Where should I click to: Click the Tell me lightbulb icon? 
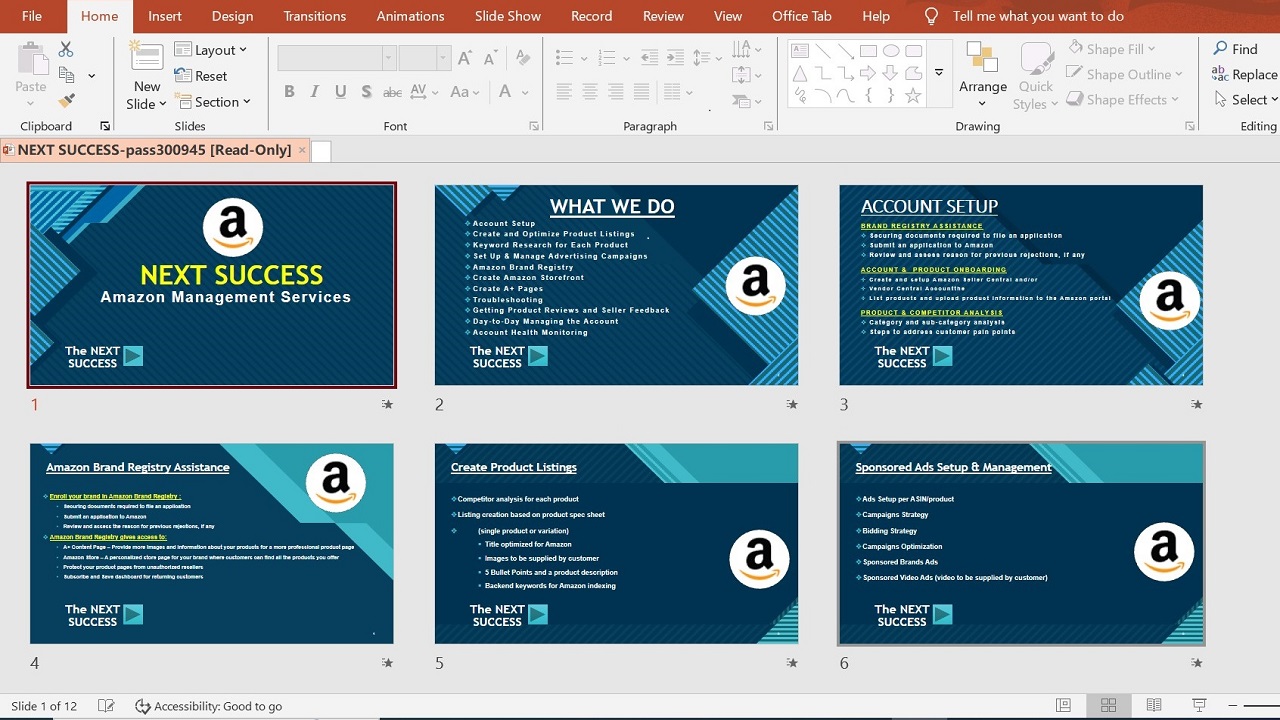point(931,16)
